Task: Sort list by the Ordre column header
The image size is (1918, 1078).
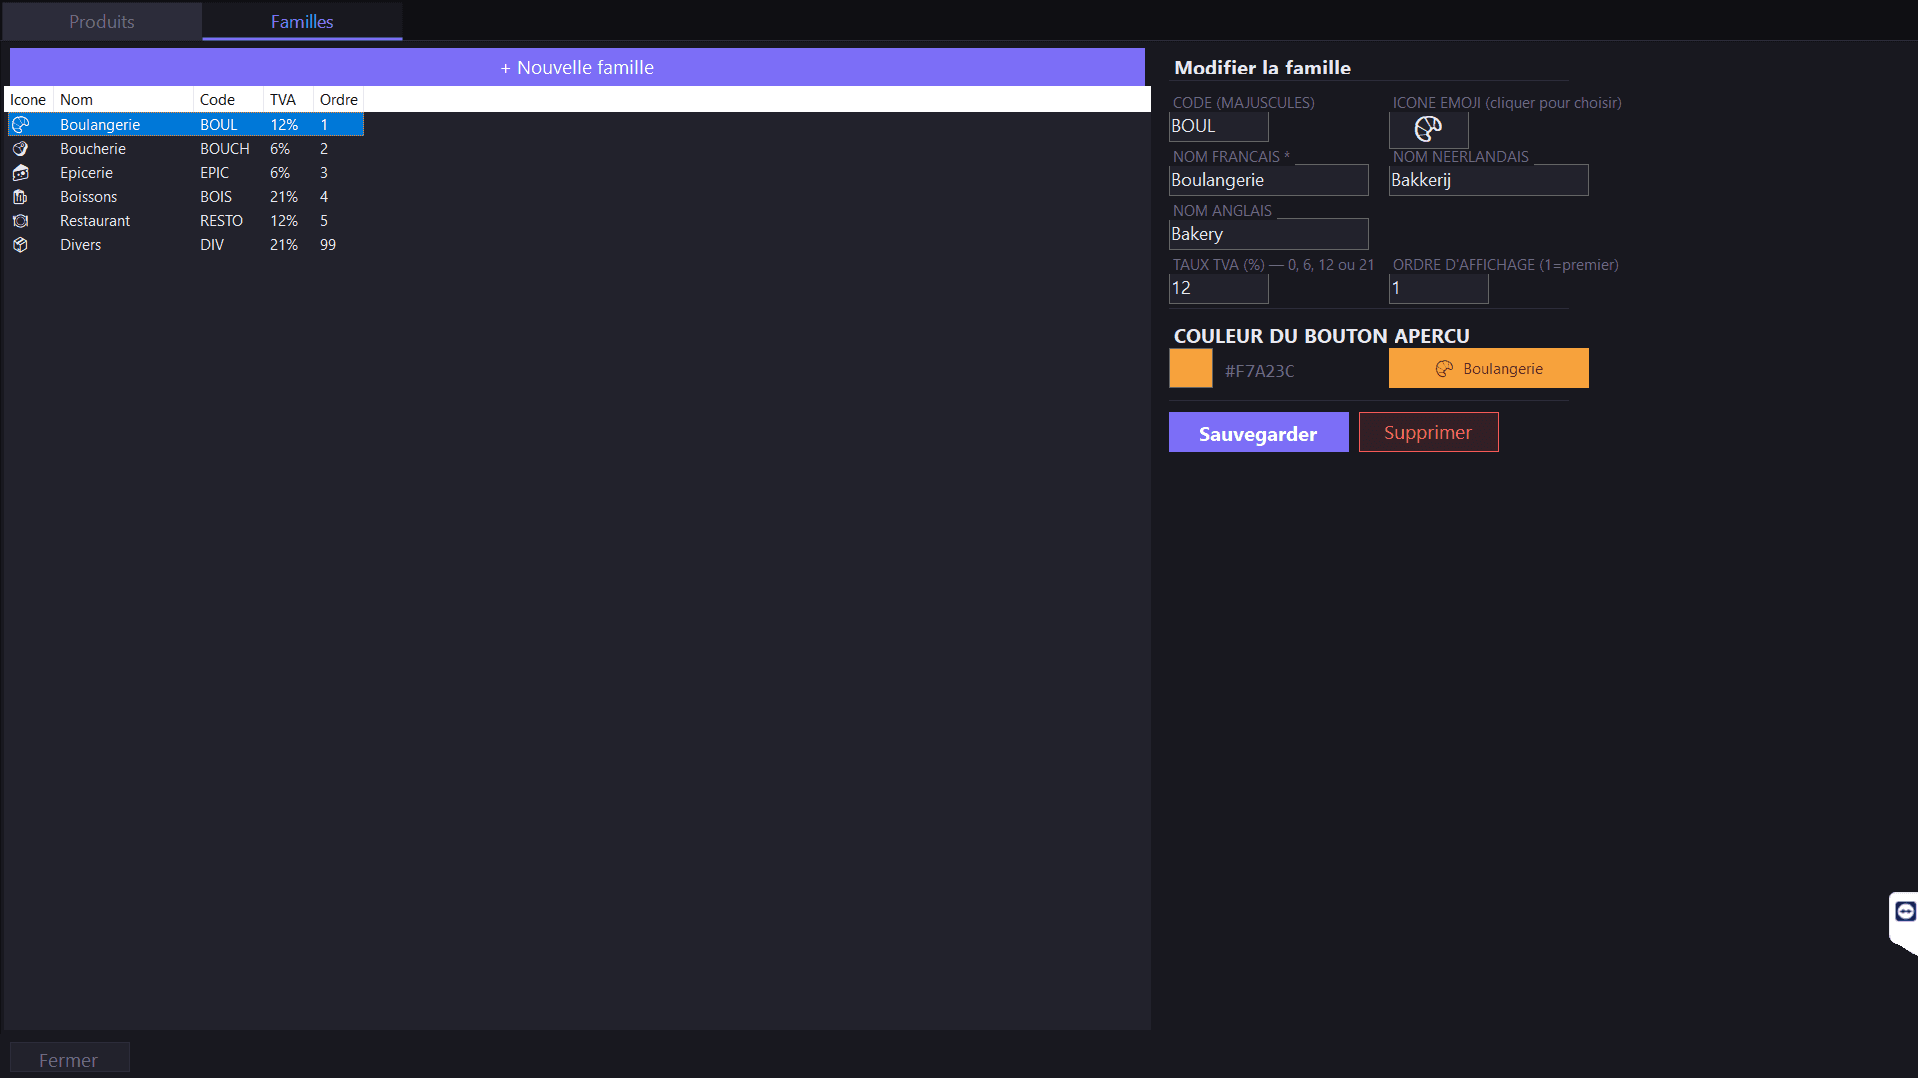Action: pyautogui.click(x=338, y=100)
